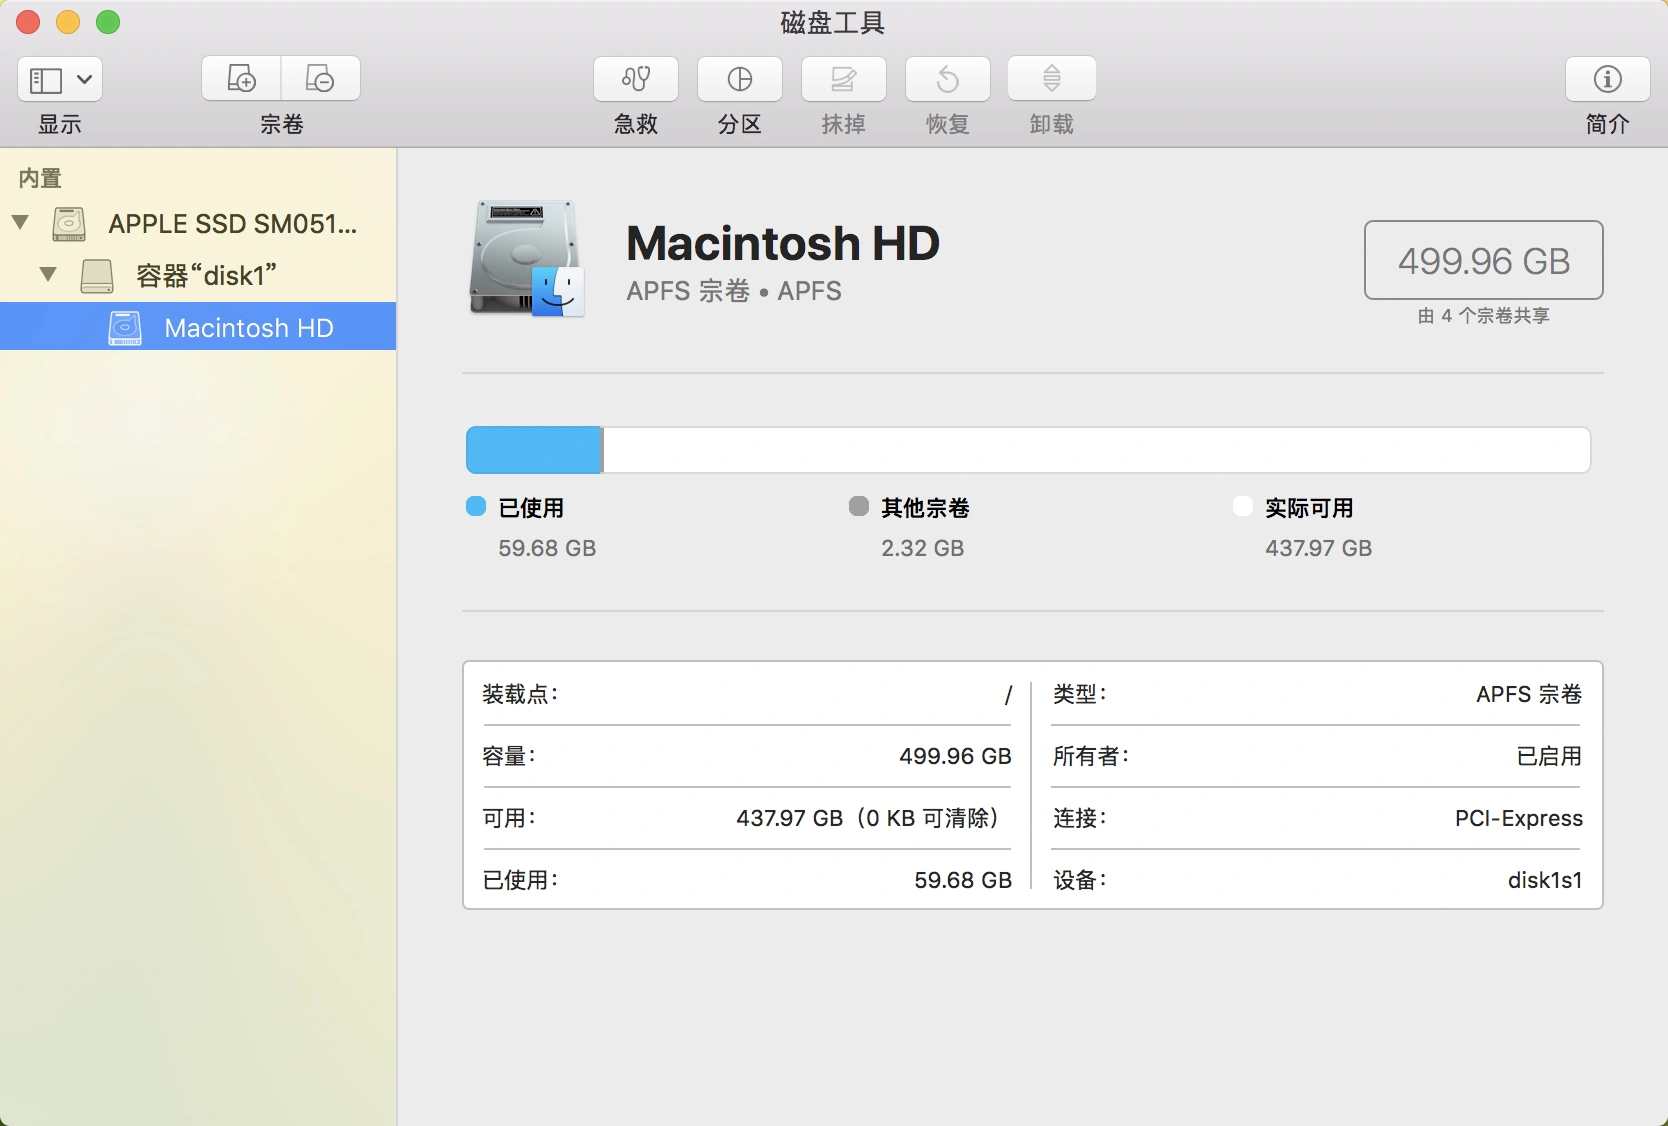Select 容器“disk1” in sidebar
1668x1126 pixels.
click(x=198, y=275)
